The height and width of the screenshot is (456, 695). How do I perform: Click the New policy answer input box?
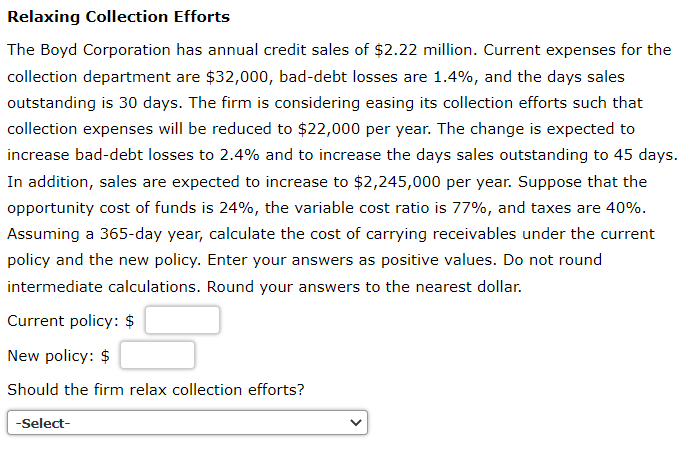[157, 355]
